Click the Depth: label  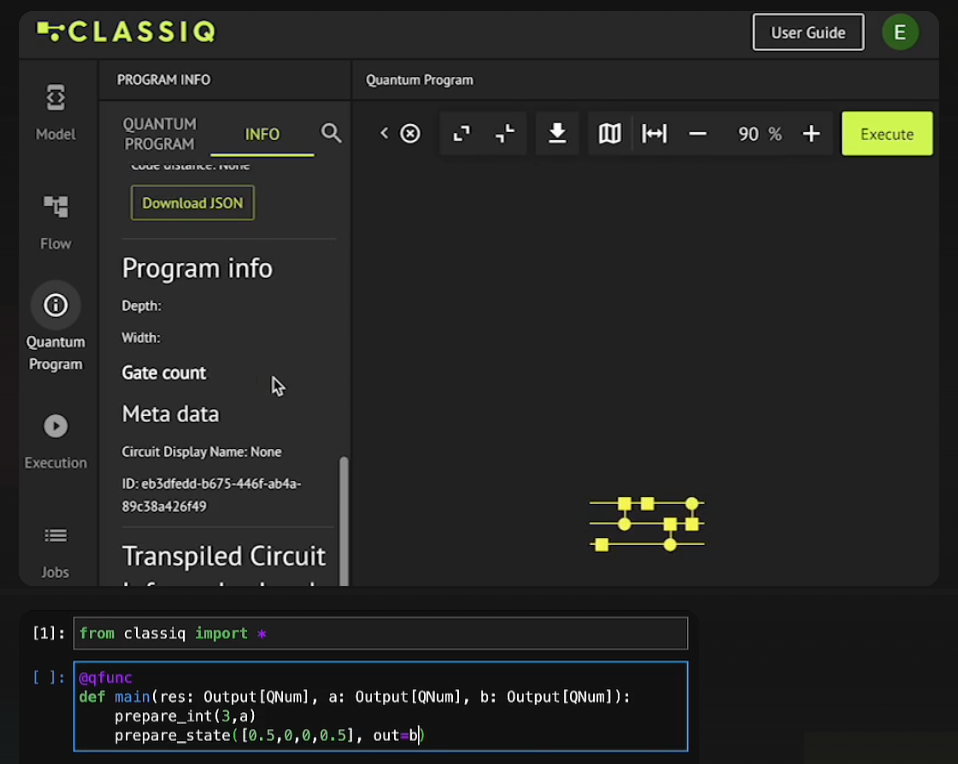point(141,306)
